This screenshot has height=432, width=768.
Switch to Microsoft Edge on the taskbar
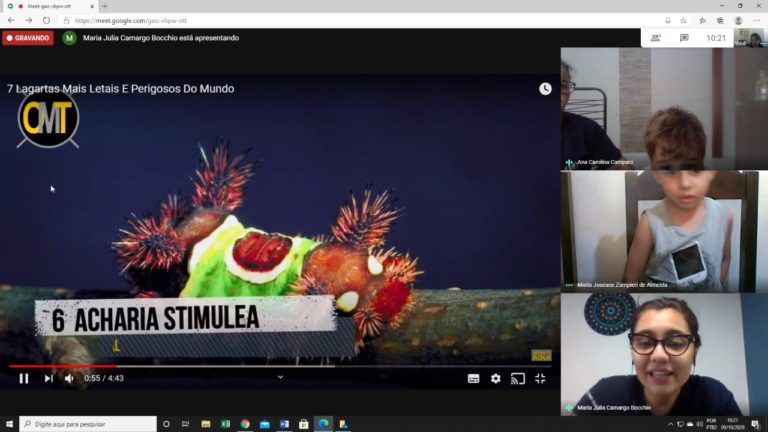click(x=323, y=424)
